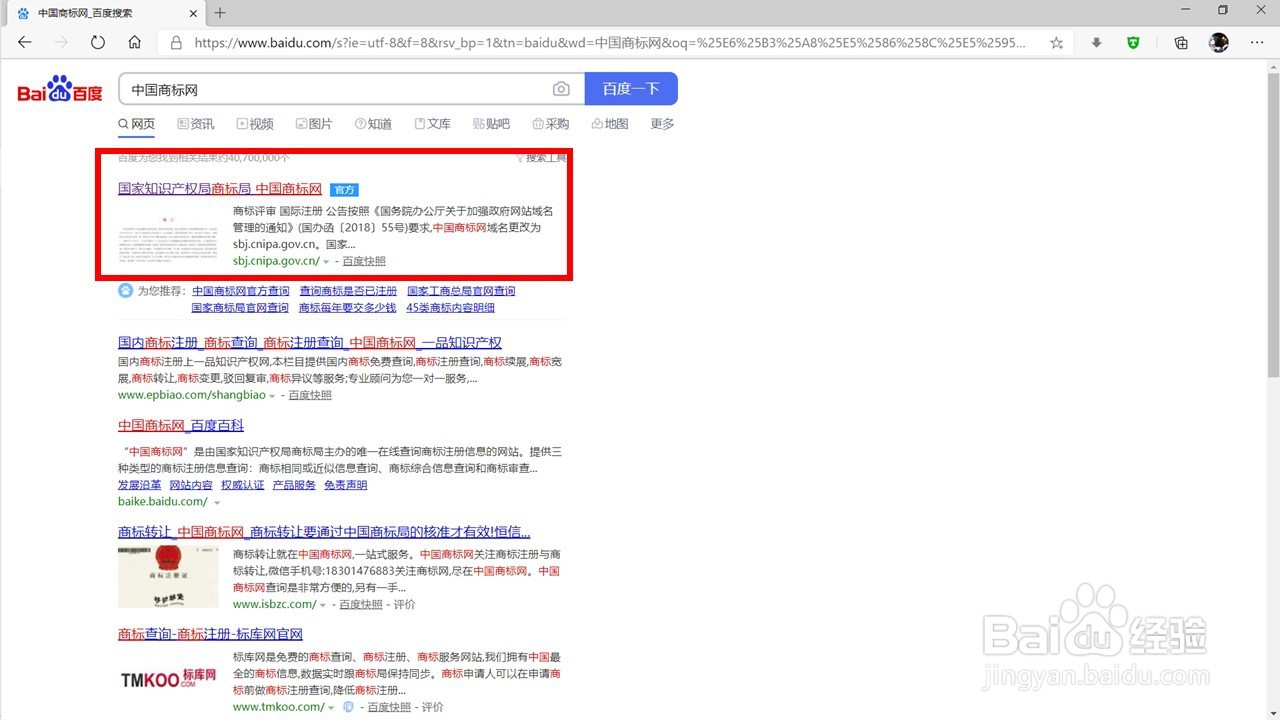Click 国家工商总局官网查询 suggestion
Viewport: 1280px width, 720px height.
(x=461, y=291)
